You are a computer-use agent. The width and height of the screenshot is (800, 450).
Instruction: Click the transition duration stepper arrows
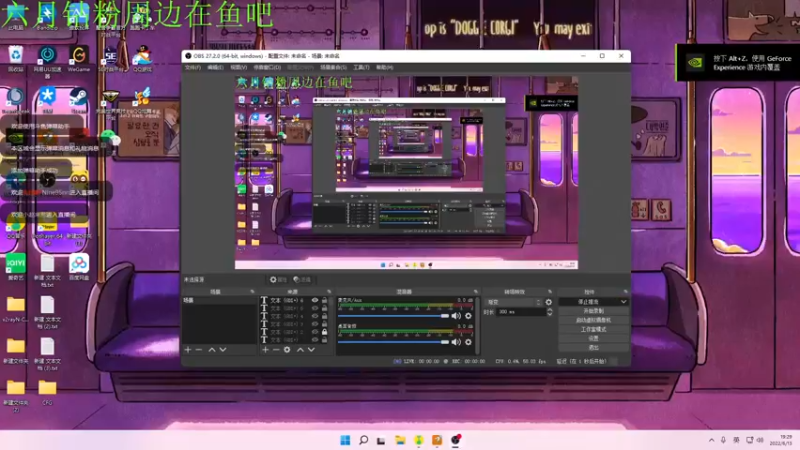coord(549,312)
